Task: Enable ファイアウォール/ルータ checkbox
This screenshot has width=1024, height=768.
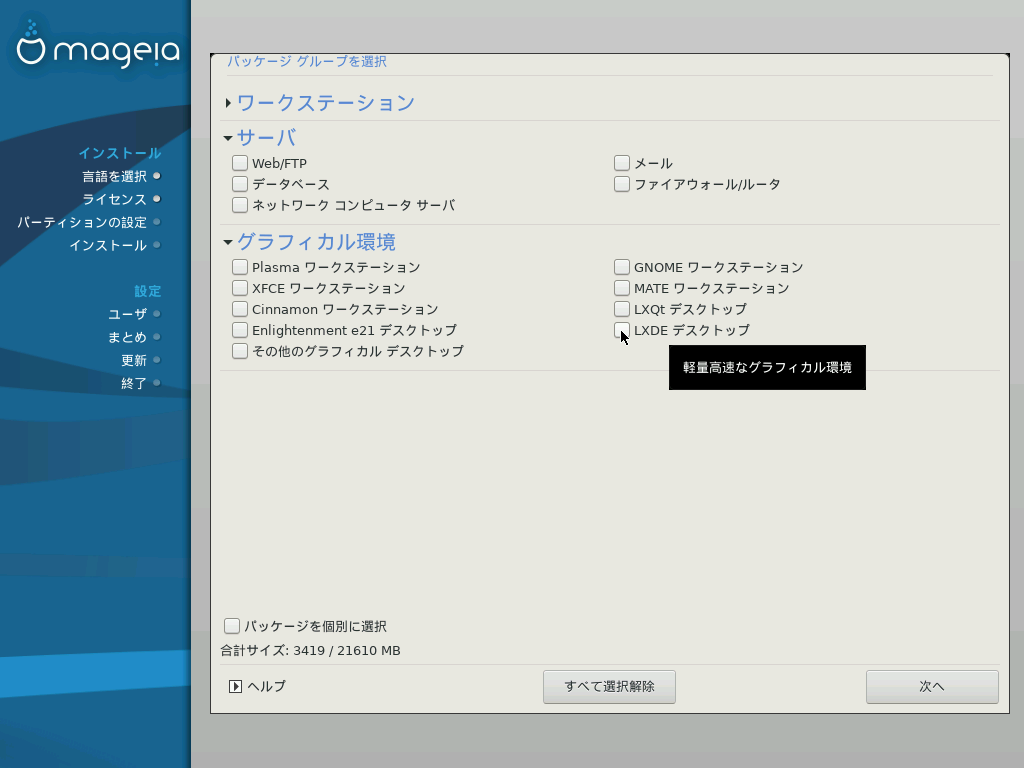Action: pyautogui.click(x=622, y=184)
